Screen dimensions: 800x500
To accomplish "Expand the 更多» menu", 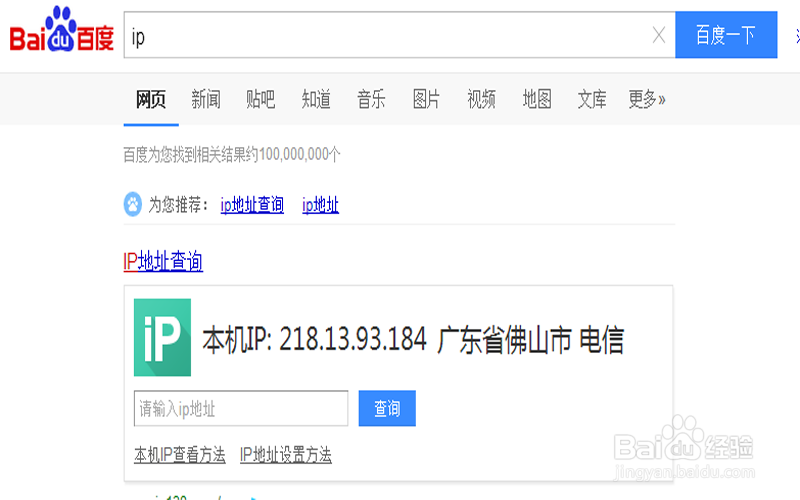I will pyautogui.click(x=647, y=99).
